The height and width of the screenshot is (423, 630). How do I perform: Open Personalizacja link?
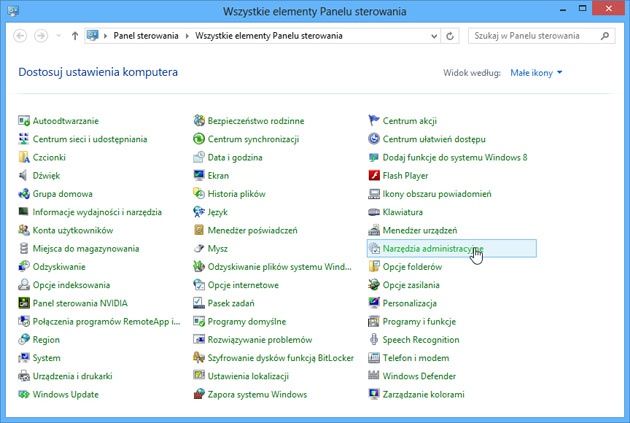[x=409, y=303]
